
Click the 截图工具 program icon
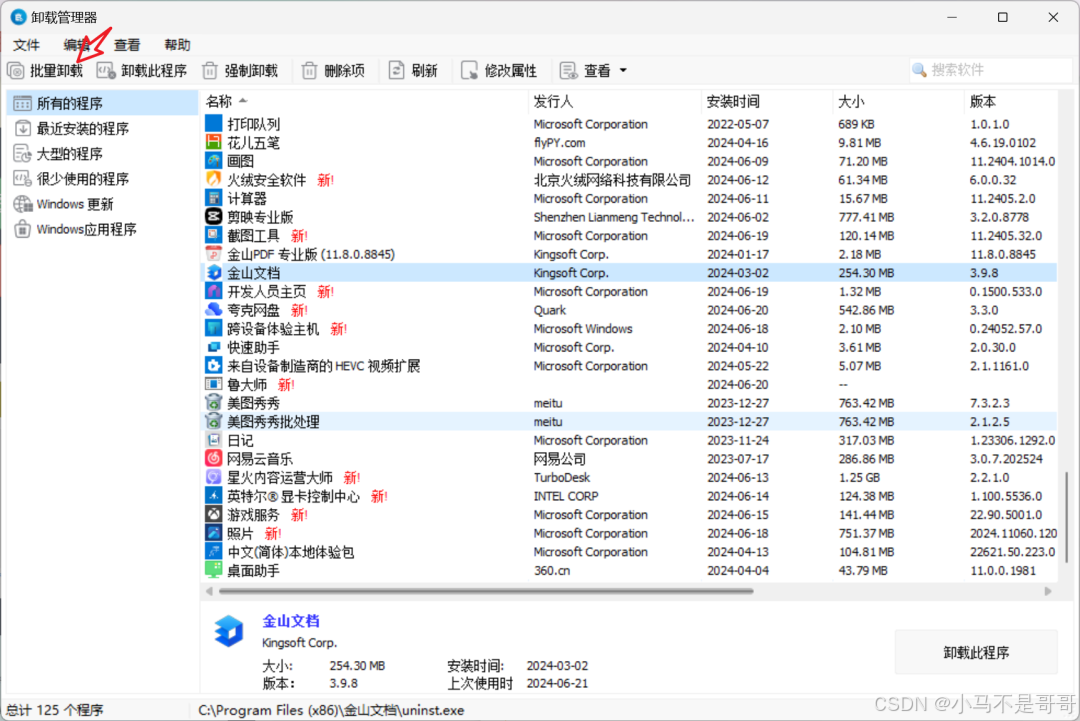click(x=214, y=236)
